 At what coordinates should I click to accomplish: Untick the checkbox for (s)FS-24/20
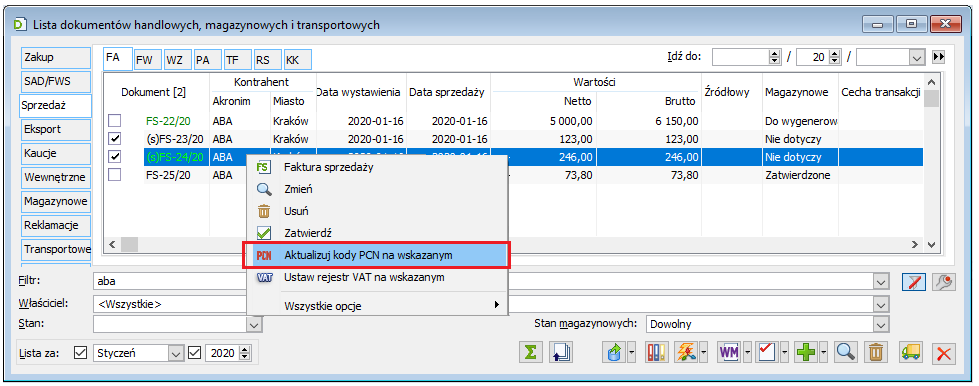coord(115,157)
